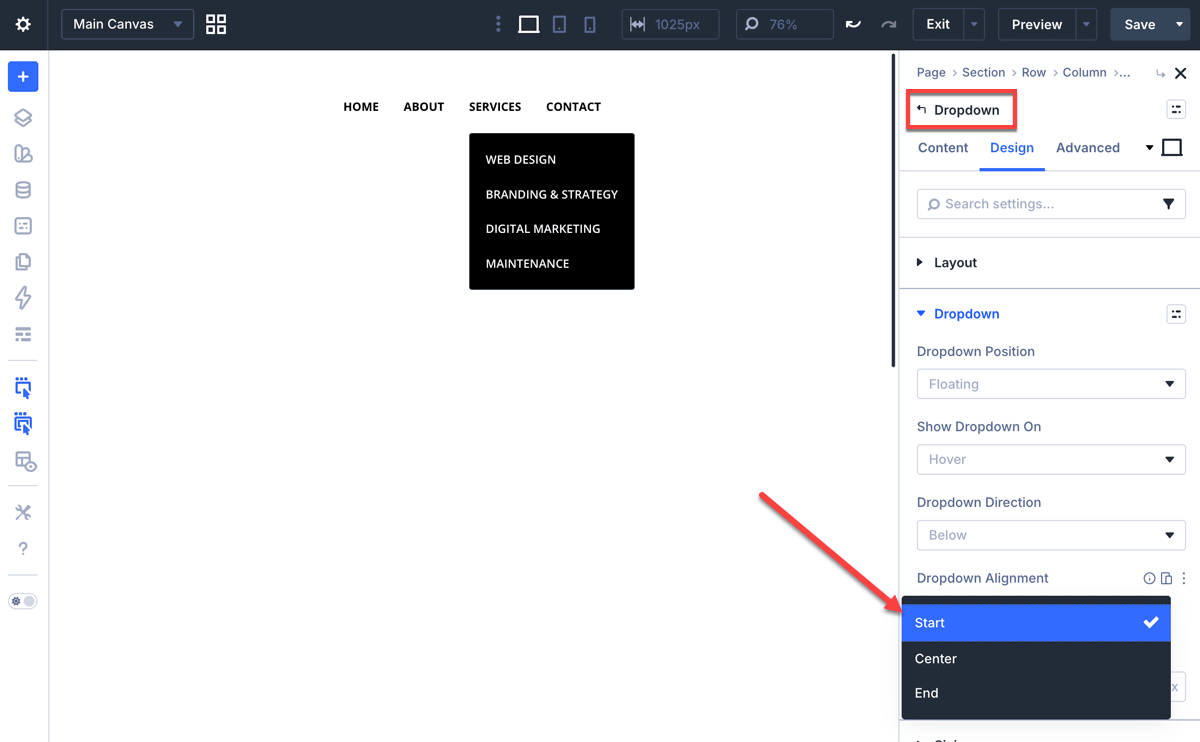Click the Save button
Screen dimensions: 1200x742
(x=1138, y=24)
